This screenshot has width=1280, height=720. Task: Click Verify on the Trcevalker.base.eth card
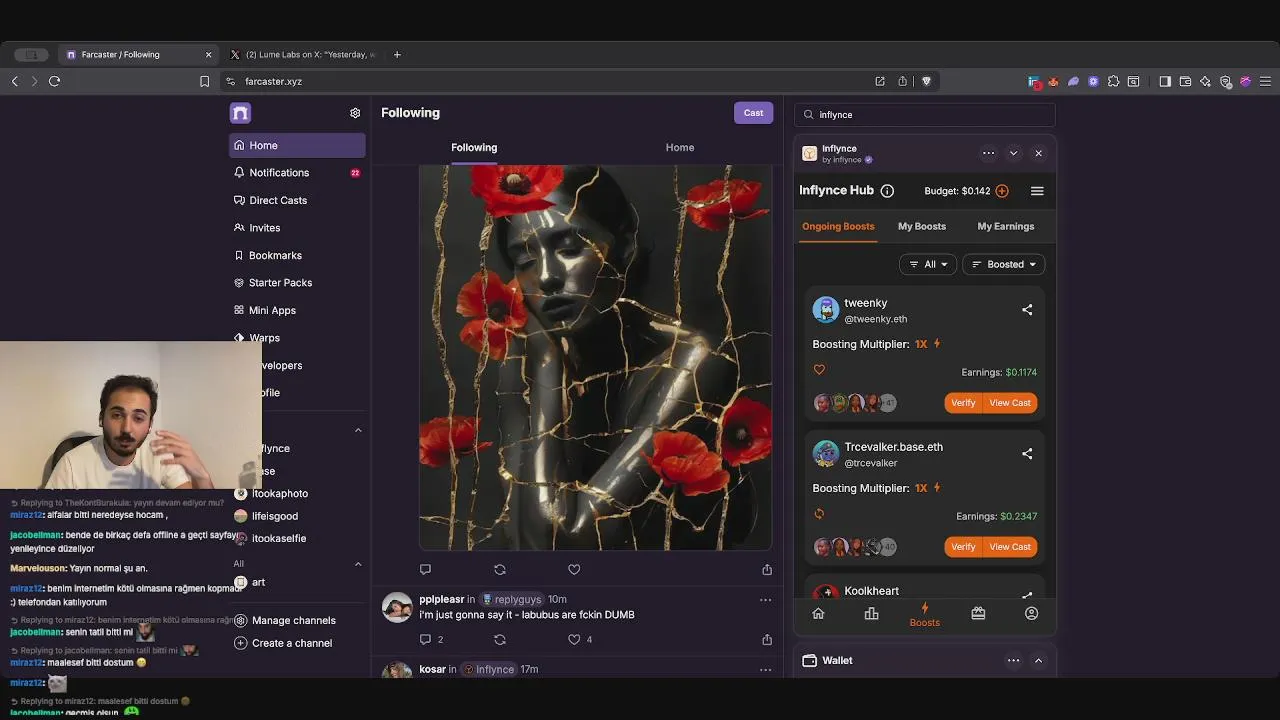pos(963,547)
